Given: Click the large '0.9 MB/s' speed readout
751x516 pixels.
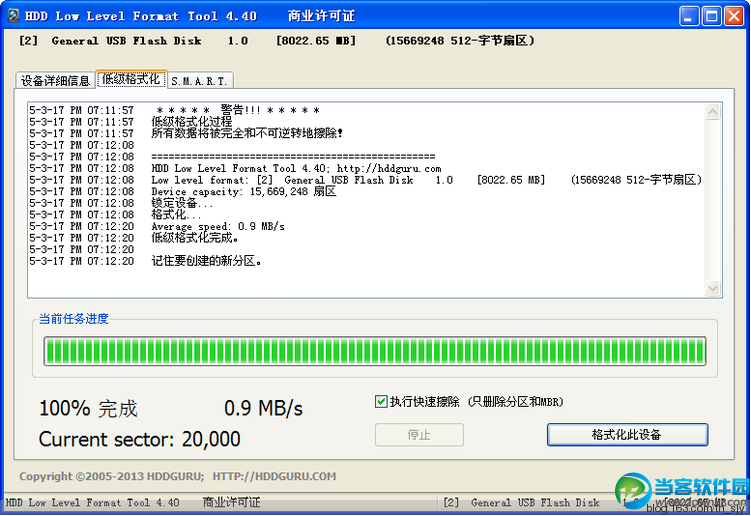Looking at the screenshot, I should (x=263, y=409).
